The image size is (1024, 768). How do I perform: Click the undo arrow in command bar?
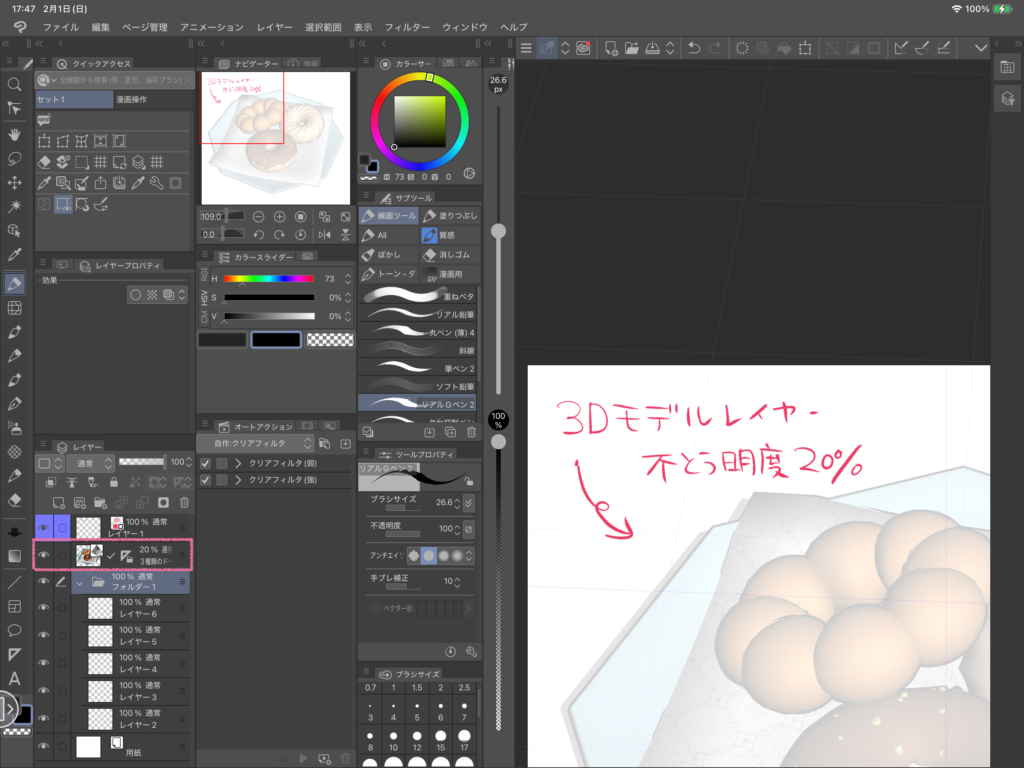point(694,47)
